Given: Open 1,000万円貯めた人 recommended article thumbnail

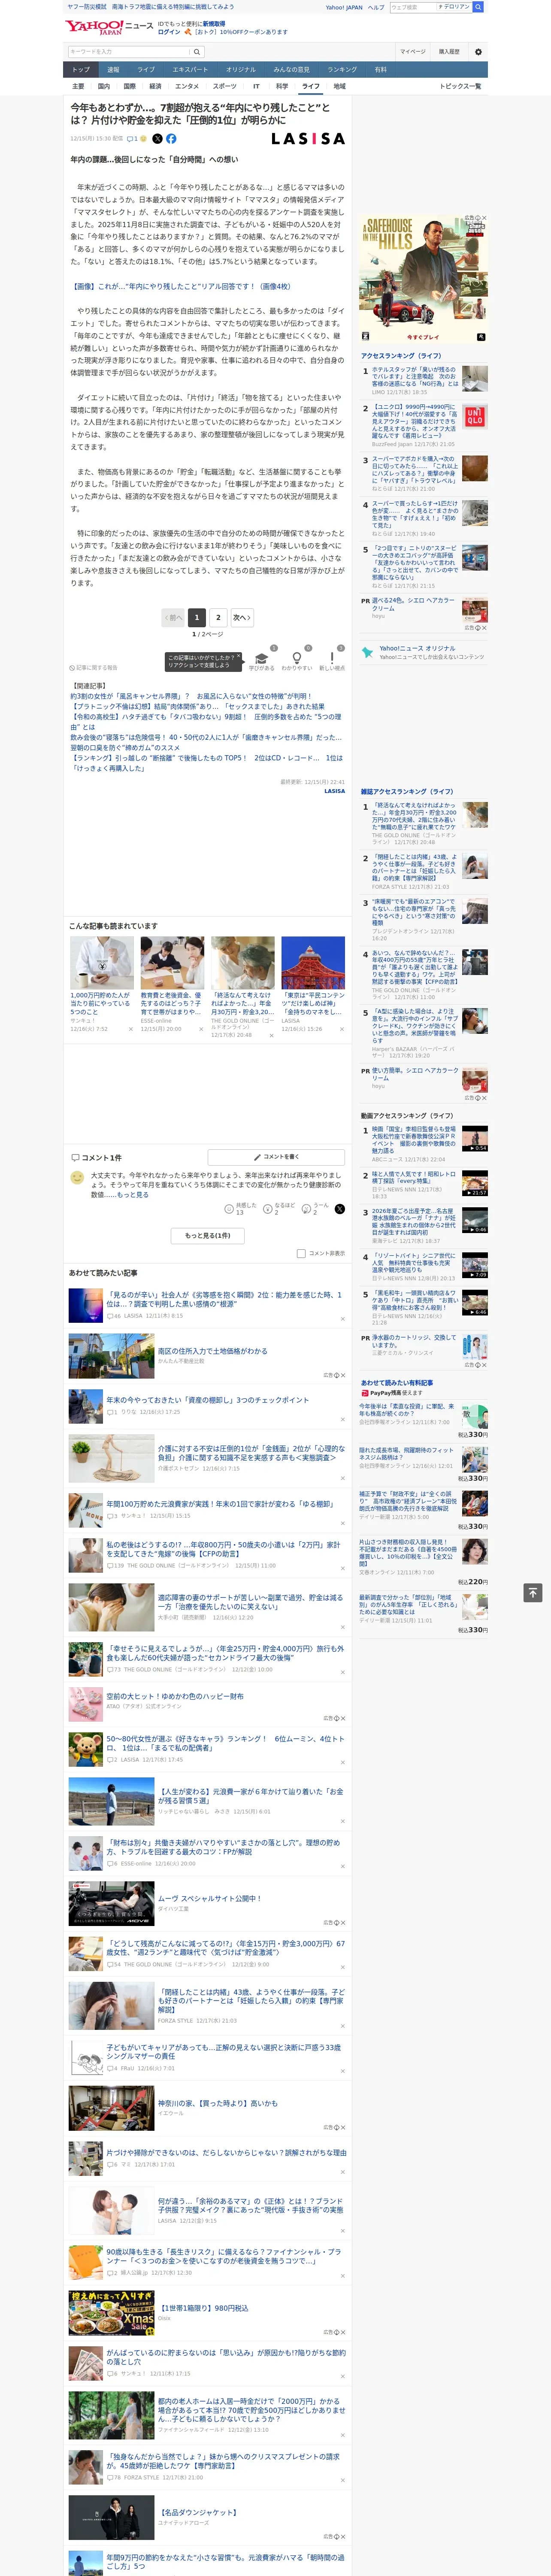Looking at the screenshot, I should (x=102, y=963).
